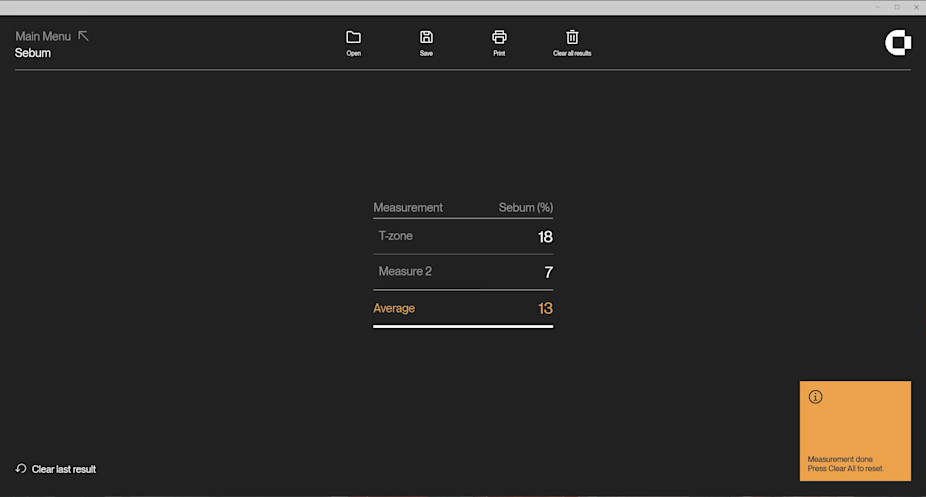Click the Sebum (%) column header
926x497 pixels.
pyautogui.click(x=525, y=208)
